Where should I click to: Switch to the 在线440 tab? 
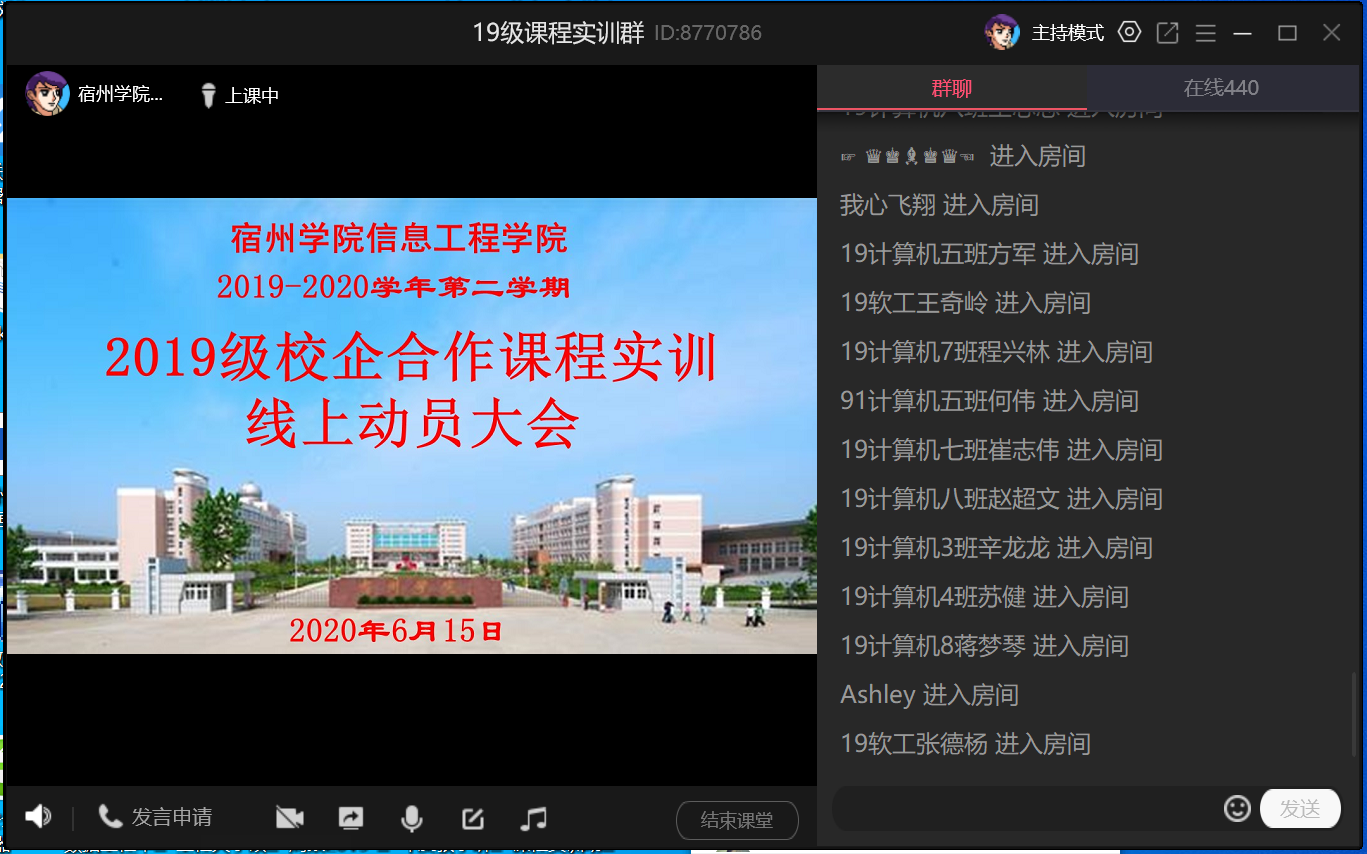click(1221, 88)
